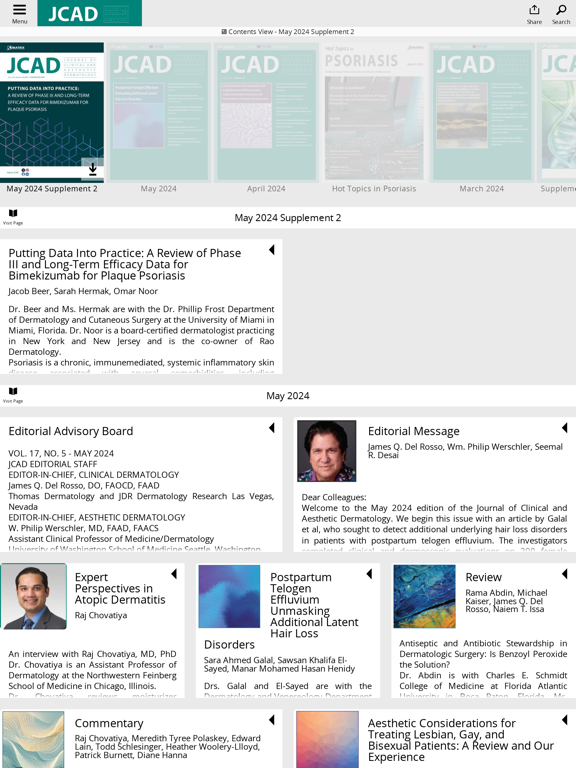Open the Aesthetic Considerations polygon image
Viewport: 576px width, 768px height.
coord(327,740)
